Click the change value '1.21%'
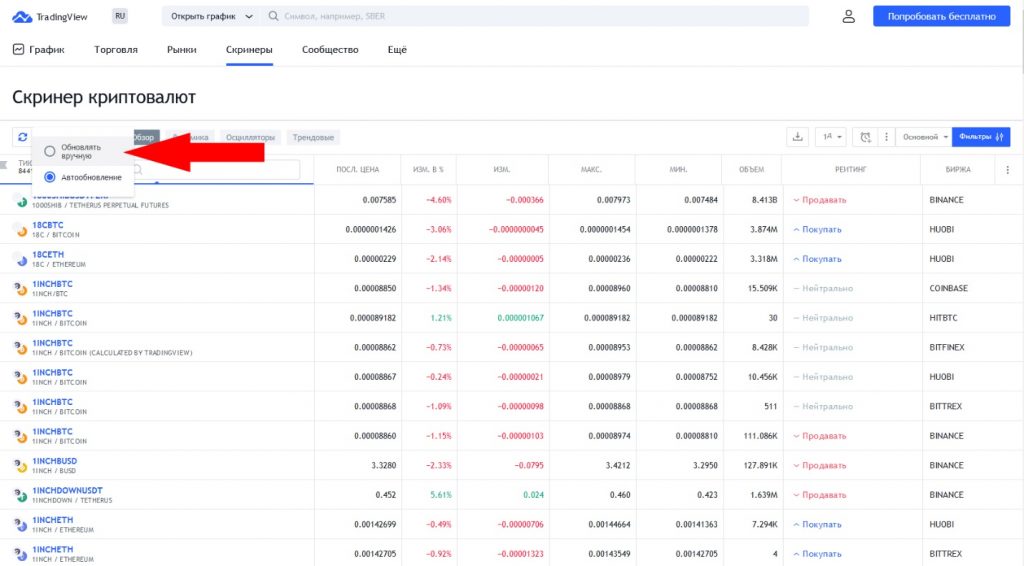1024x566 pixels. (441, 318)
